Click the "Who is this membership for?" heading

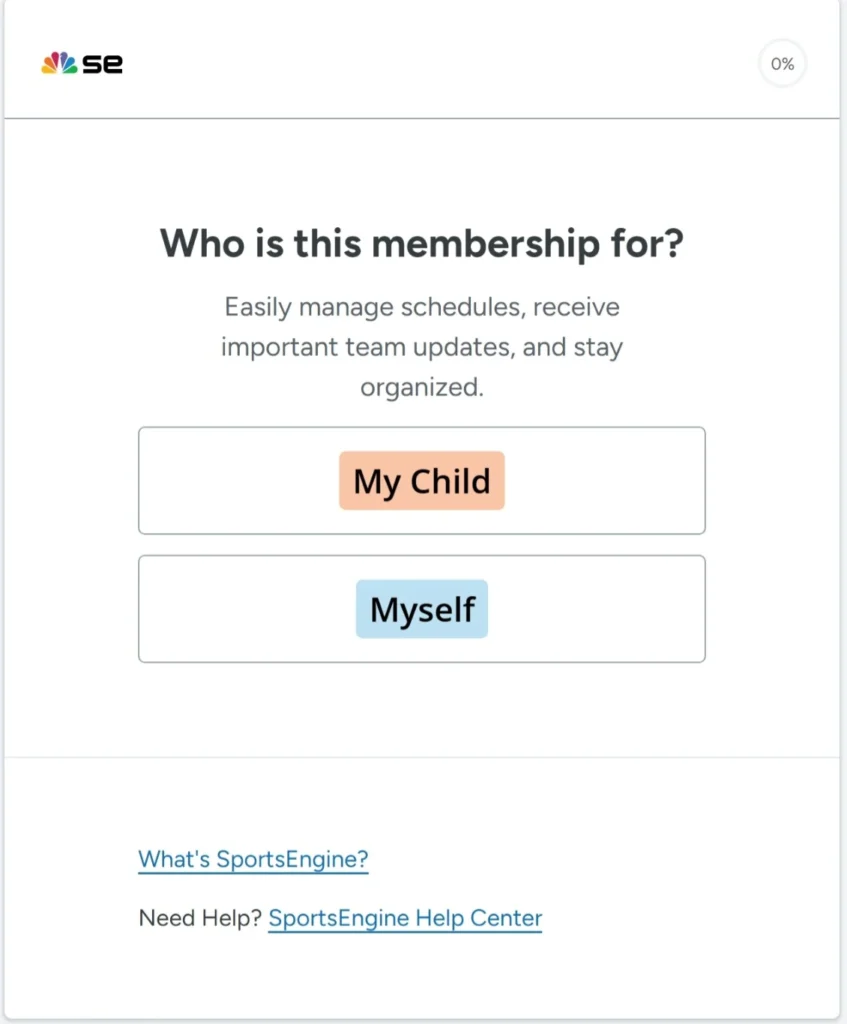click(421, 243)
